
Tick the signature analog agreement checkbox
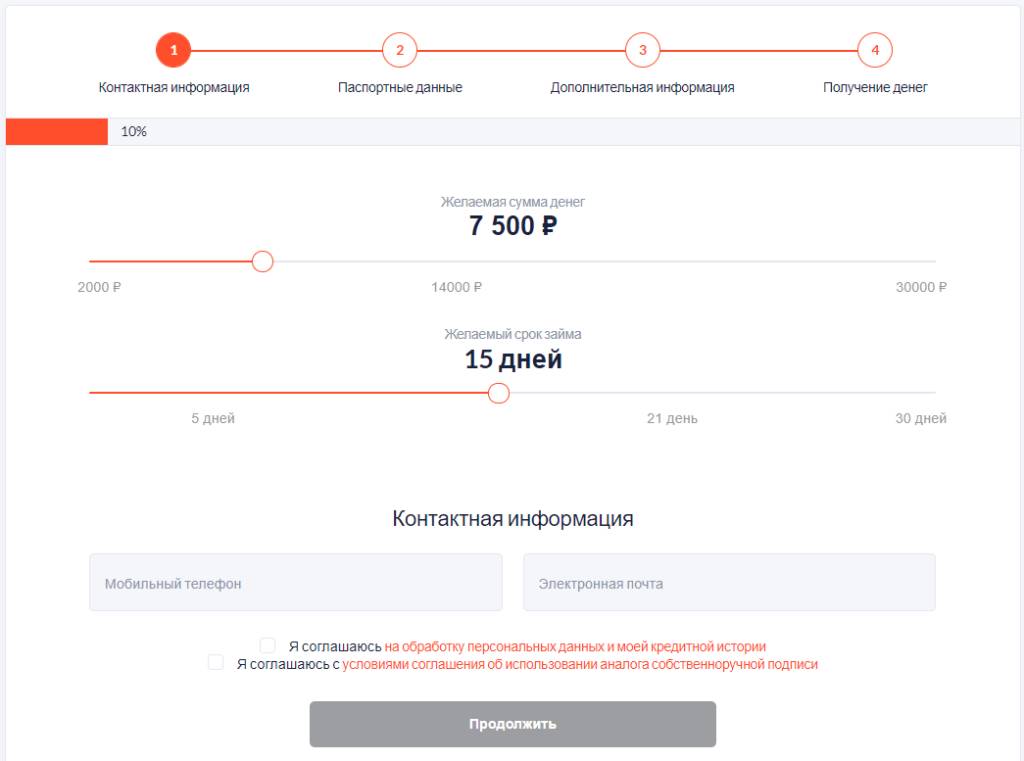point(216,662)
